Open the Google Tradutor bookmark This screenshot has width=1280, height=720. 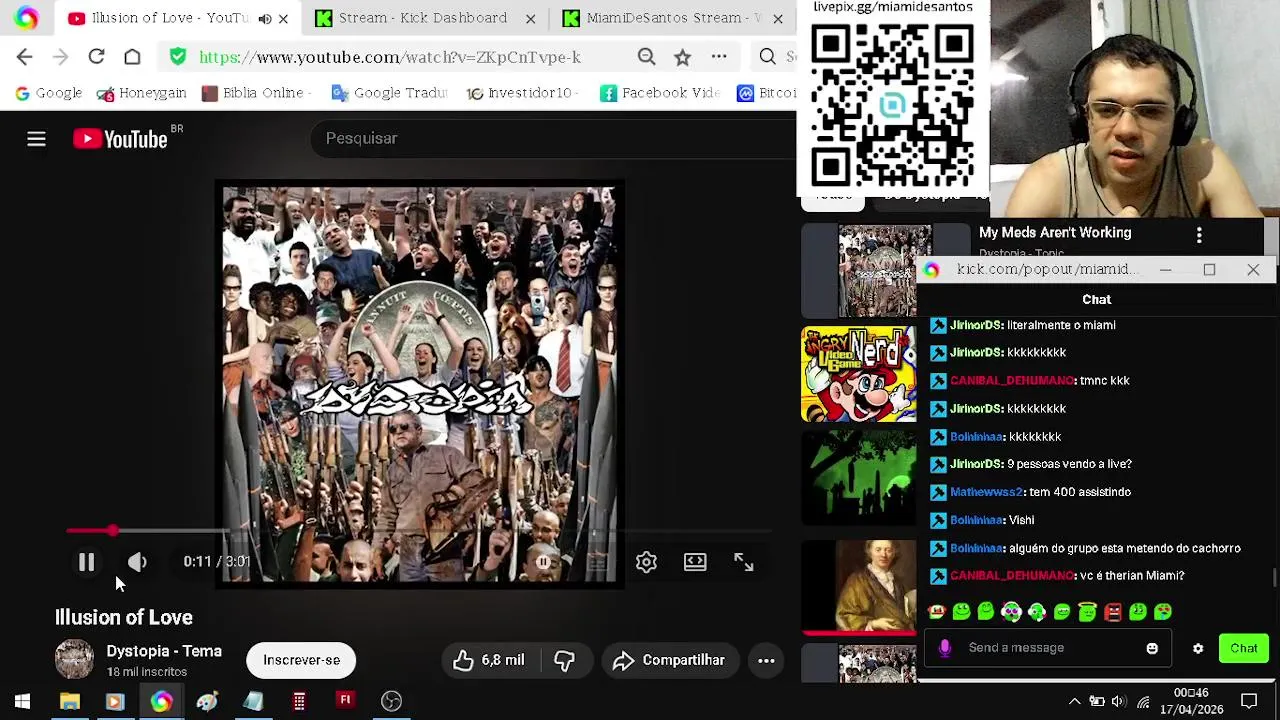click(x=389, y=93)
